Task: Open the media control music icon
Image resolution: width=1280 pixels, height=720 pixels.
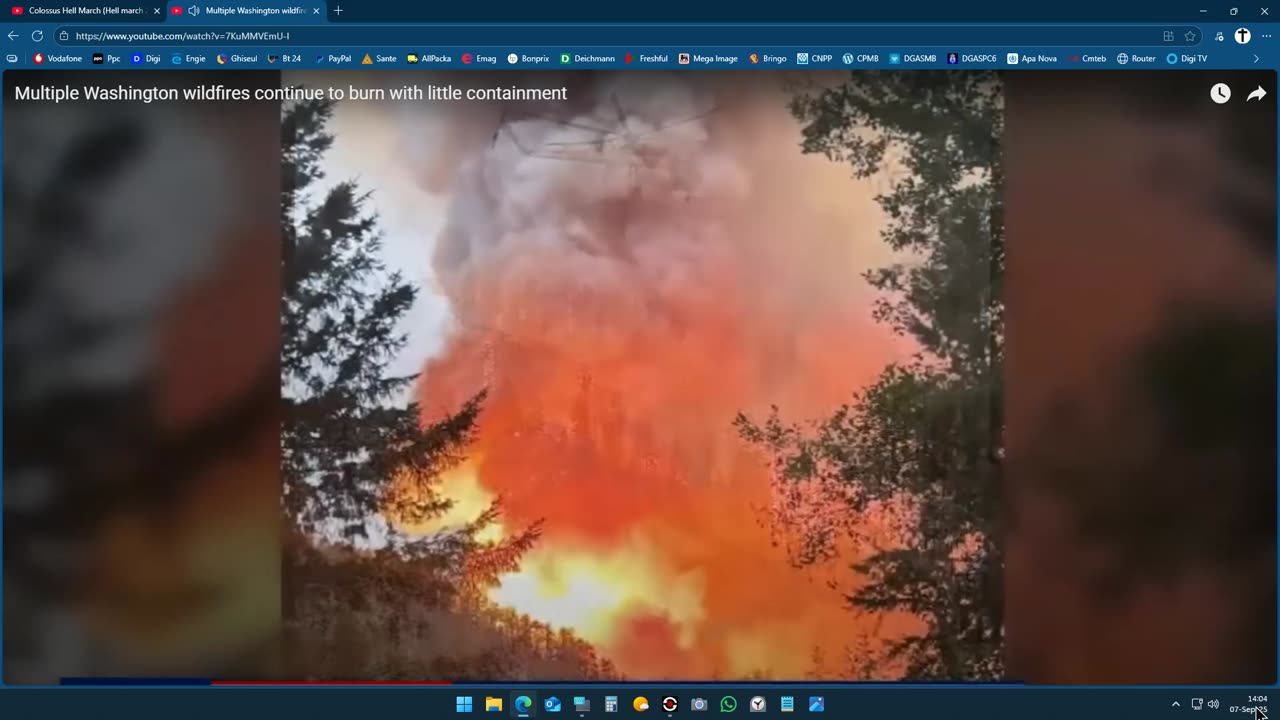Action: [x=1219, y=36]
